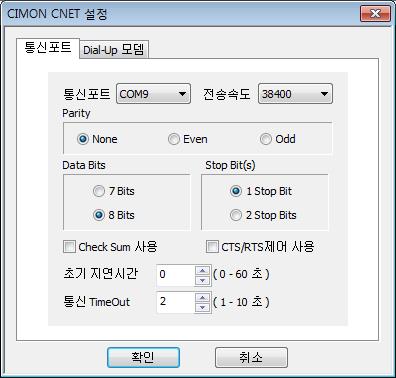Click the 취소 button
396x378 pixels.
(251, 358)
